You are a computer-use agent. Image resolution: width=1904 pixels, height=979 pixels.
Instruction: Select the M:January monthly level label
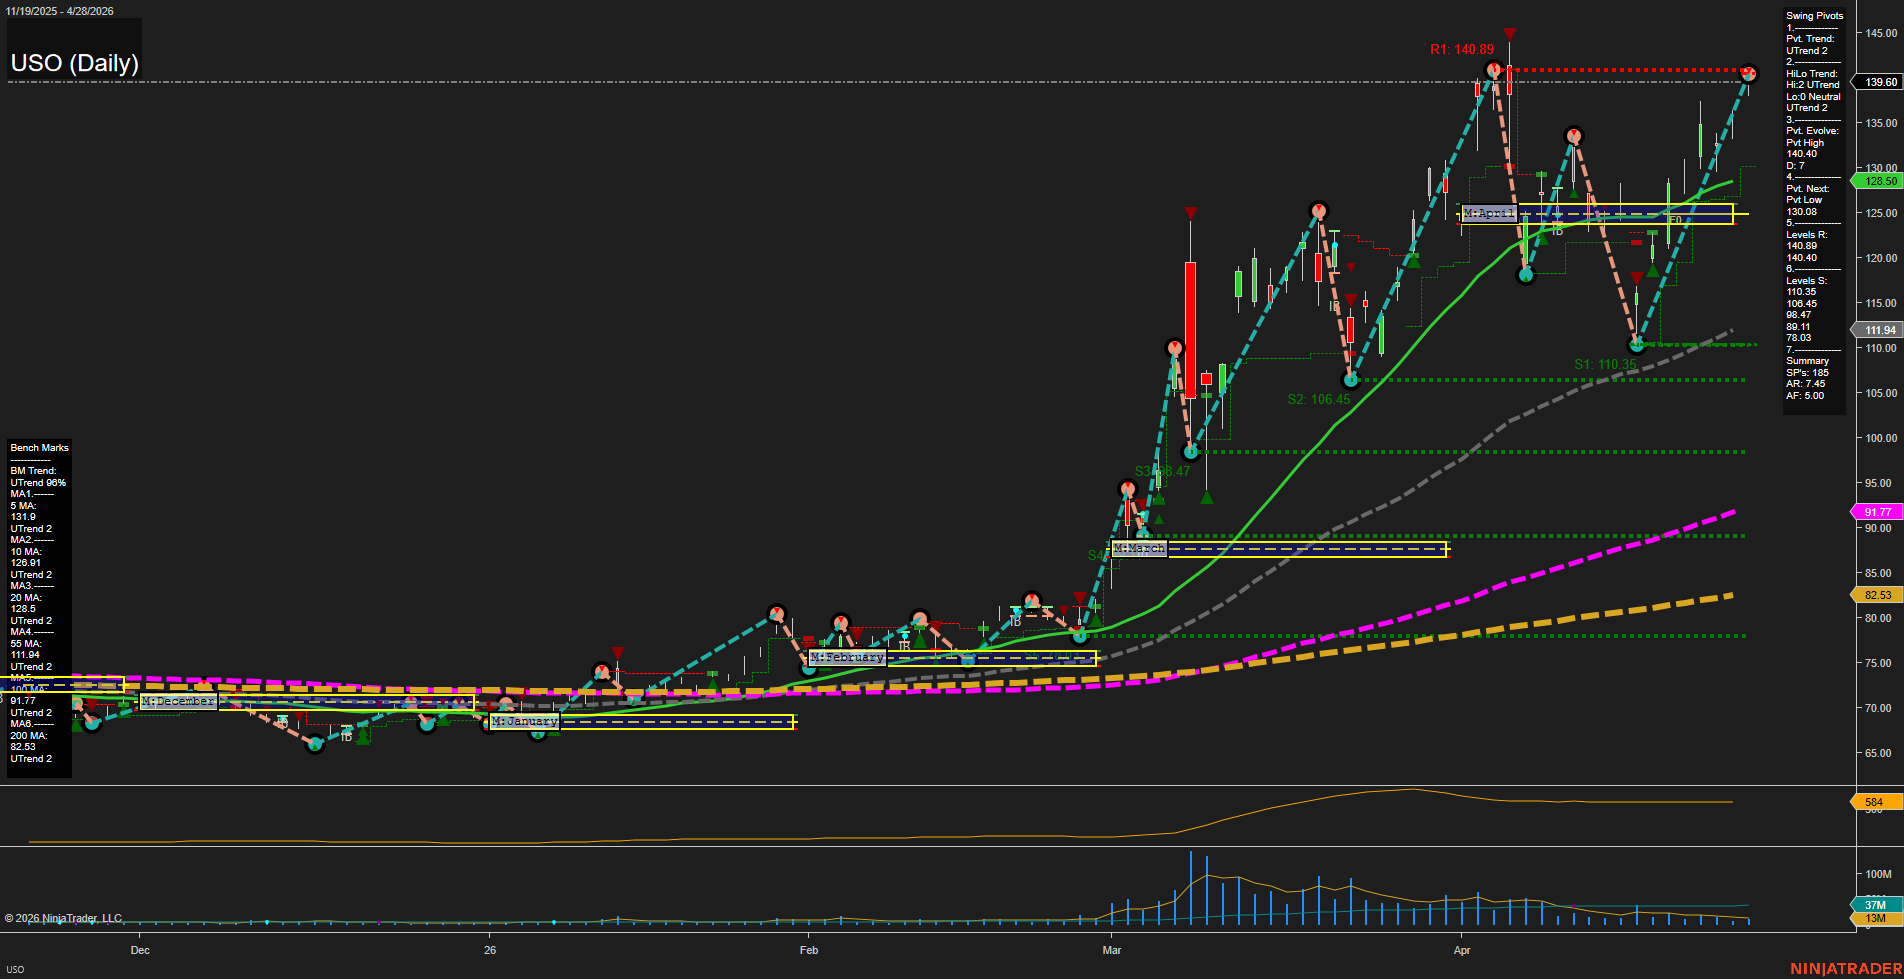pos(524,722)
